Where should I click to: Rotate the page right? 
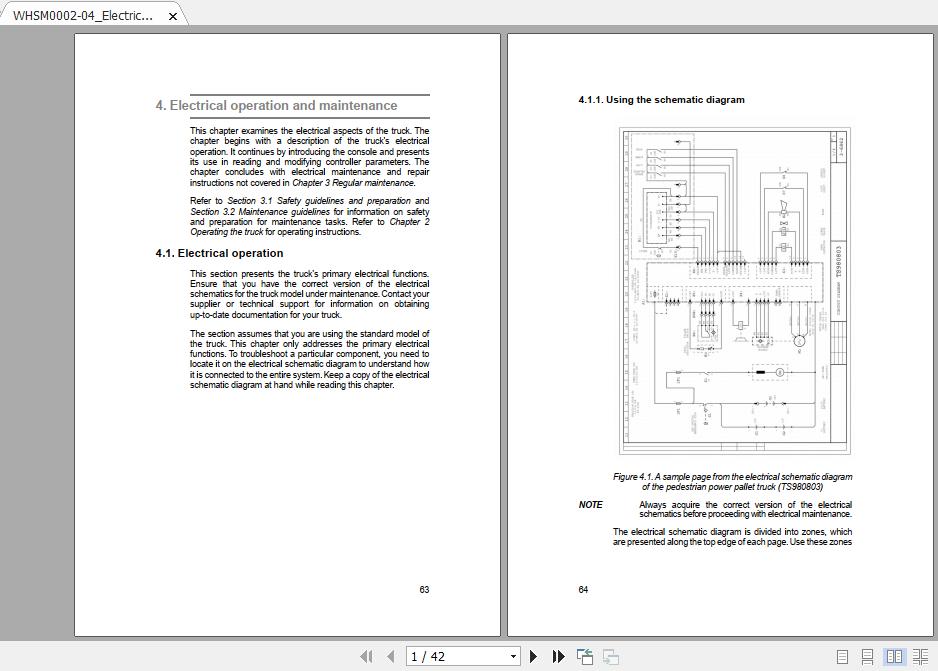pos(610,657)
